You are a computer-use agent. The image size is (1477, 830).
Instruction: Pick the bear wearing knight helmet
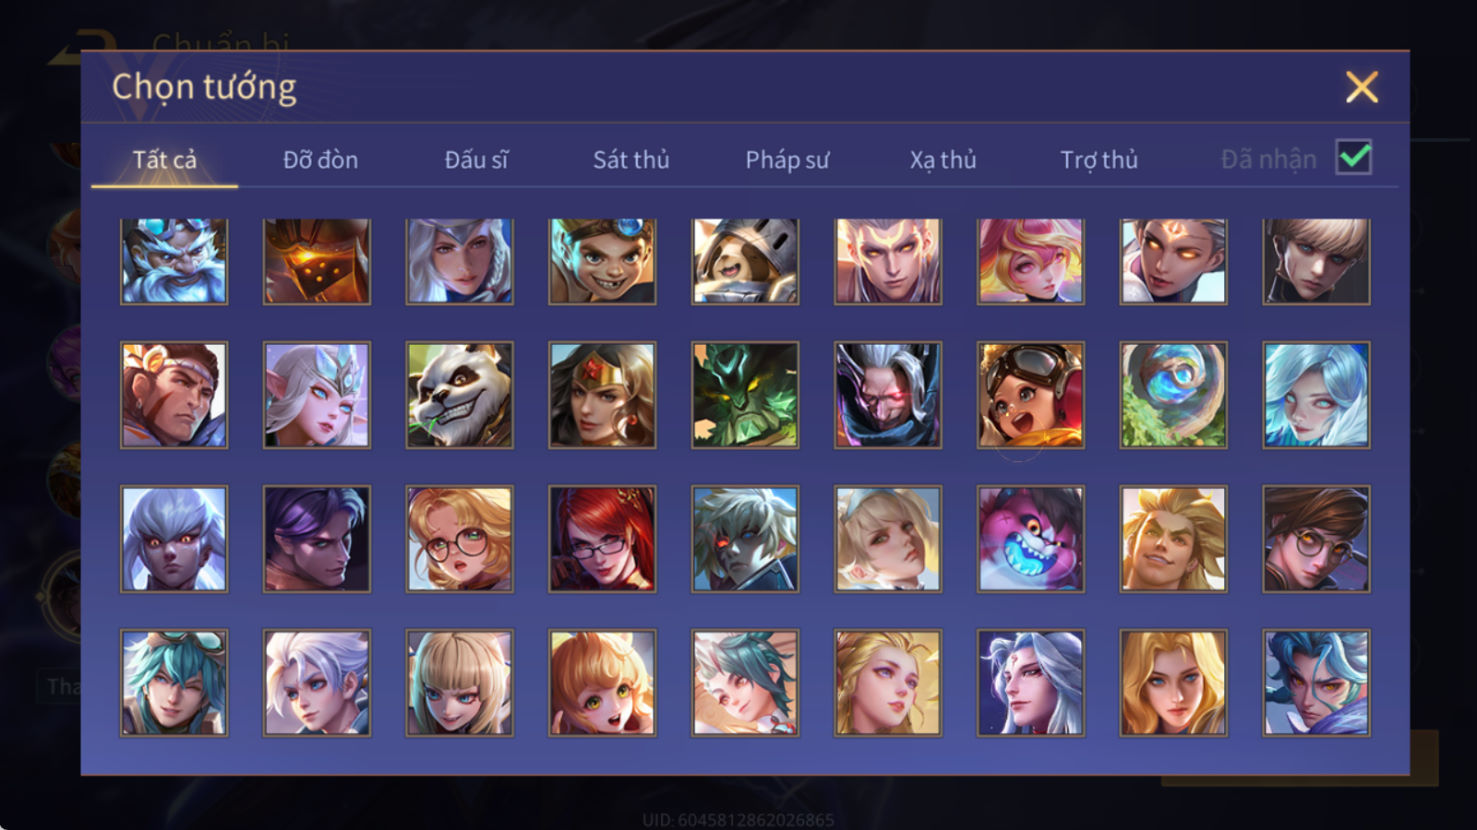[x=745, y=261]
